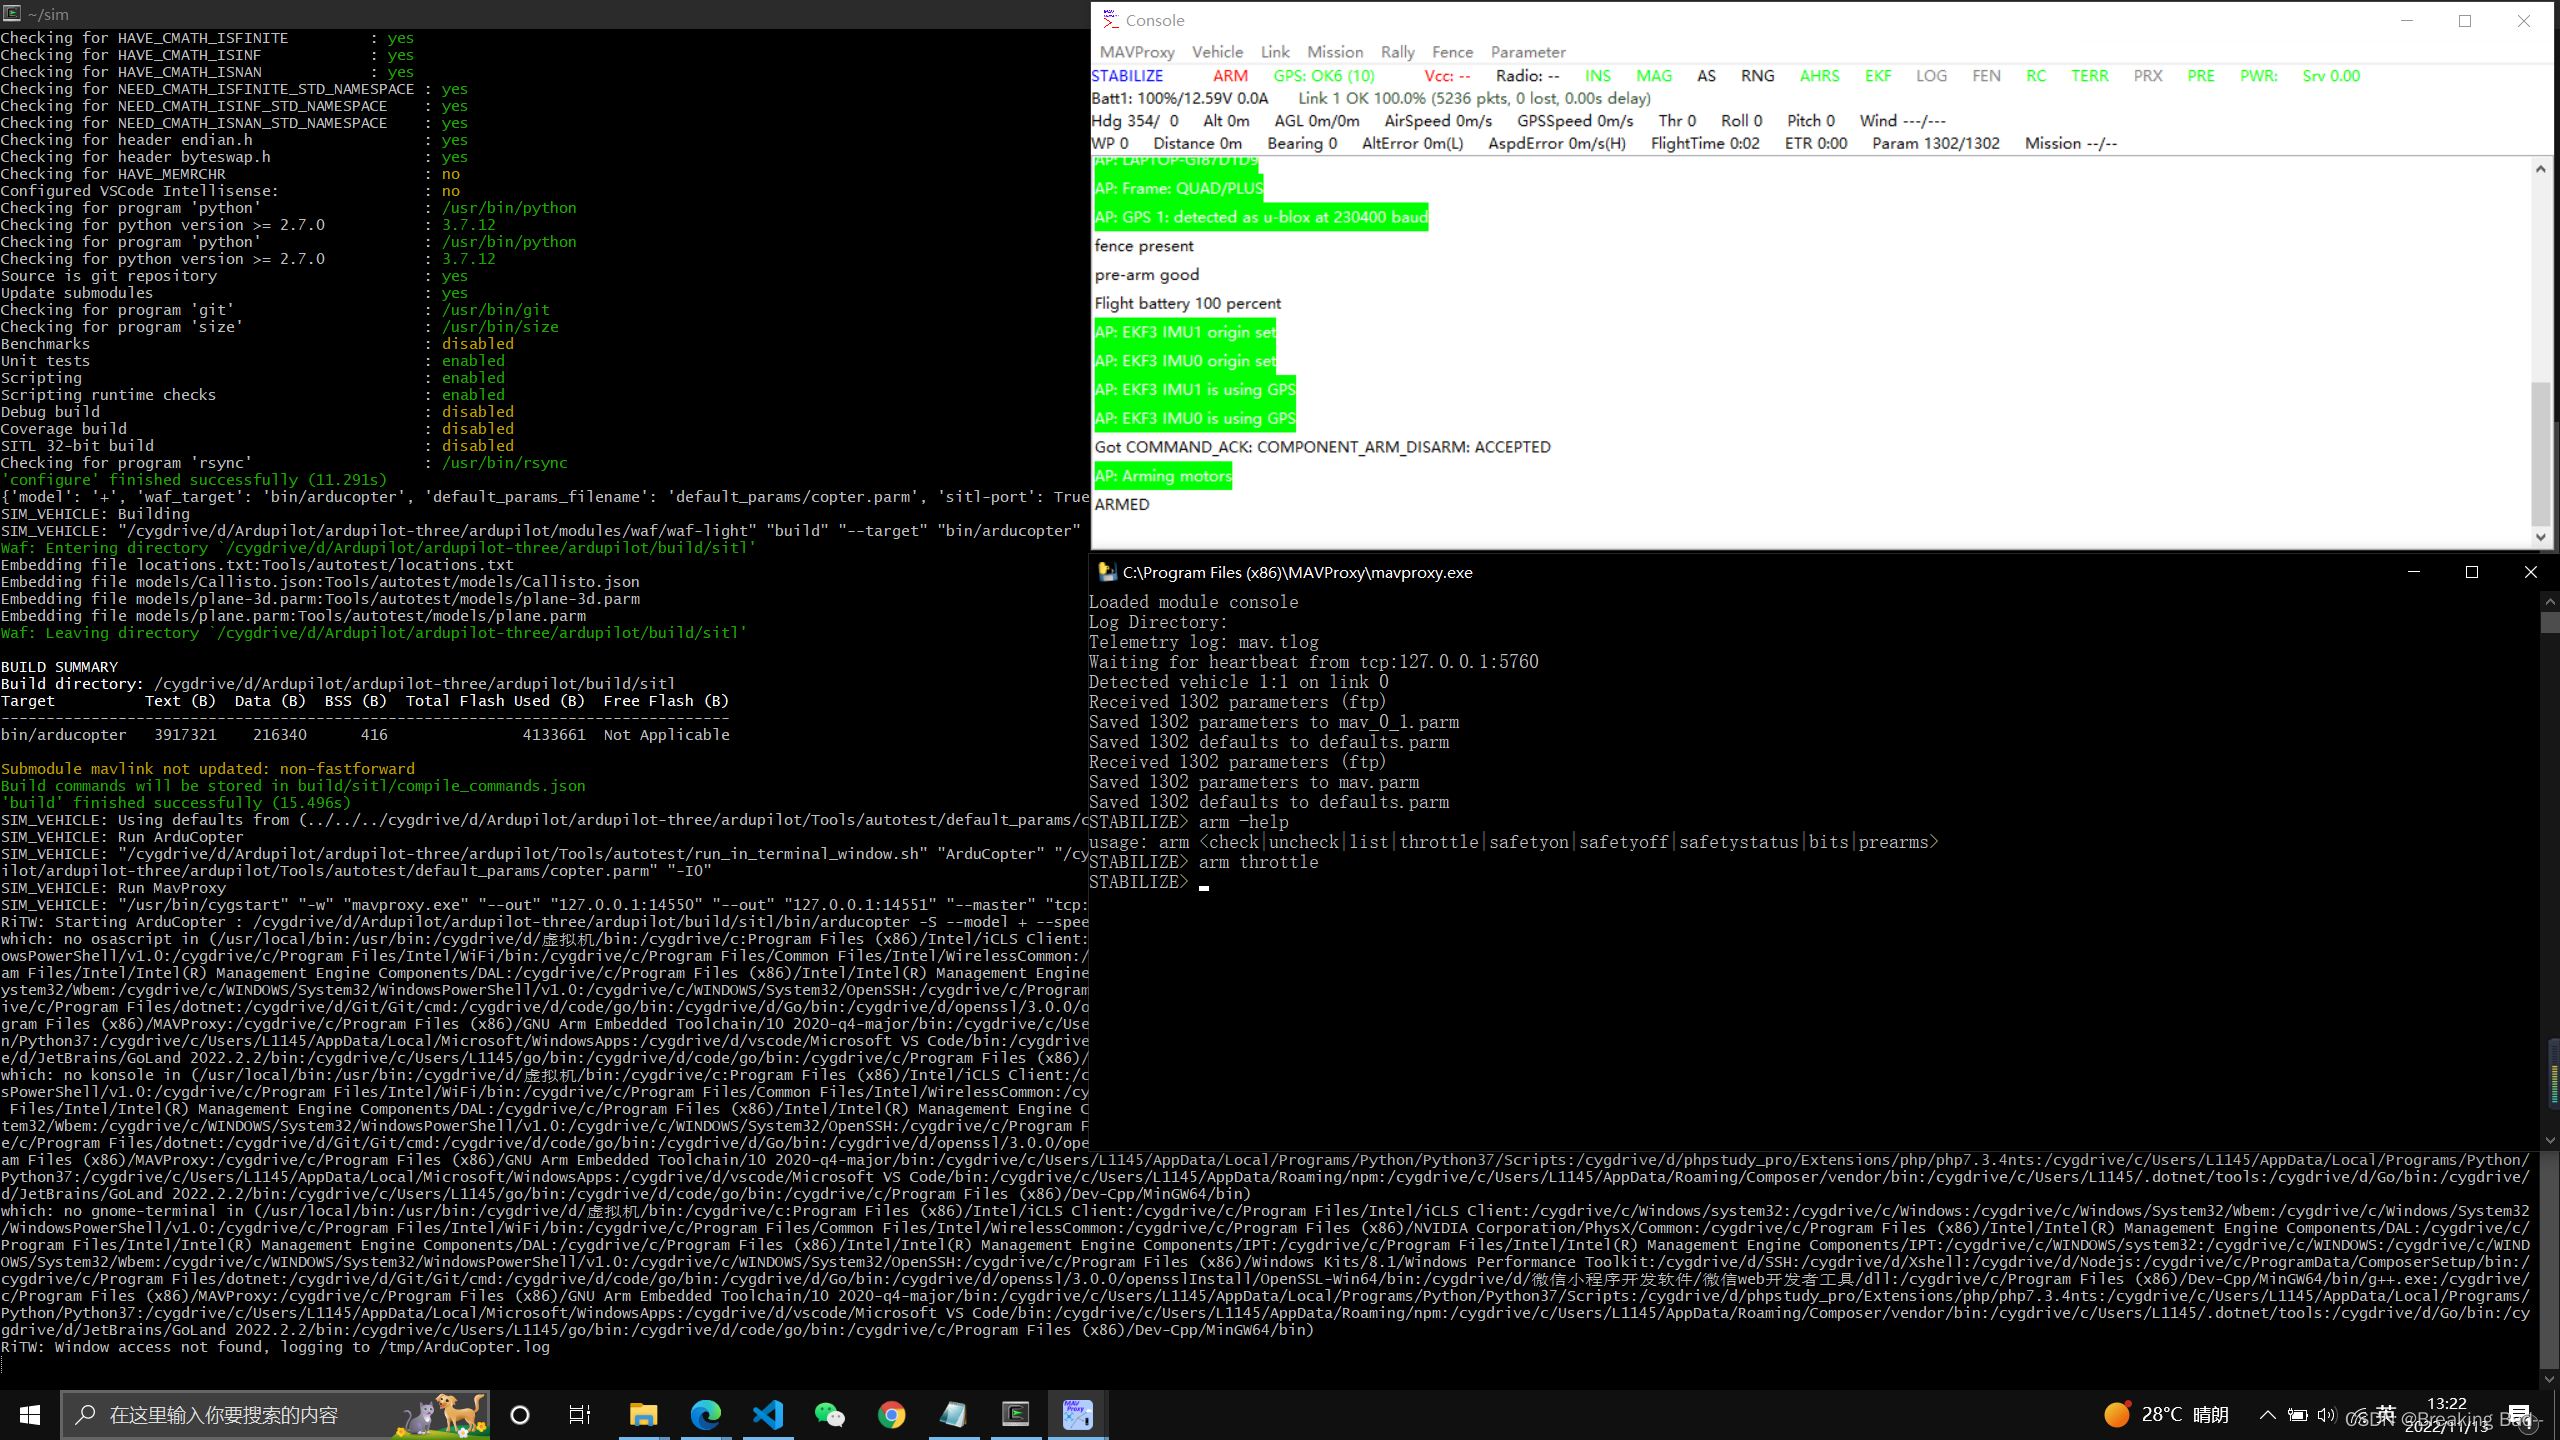Viewport: 2560px width, 1440px height.
Task: Open File Explorer from the taskbar
Action: point(643,1414)
